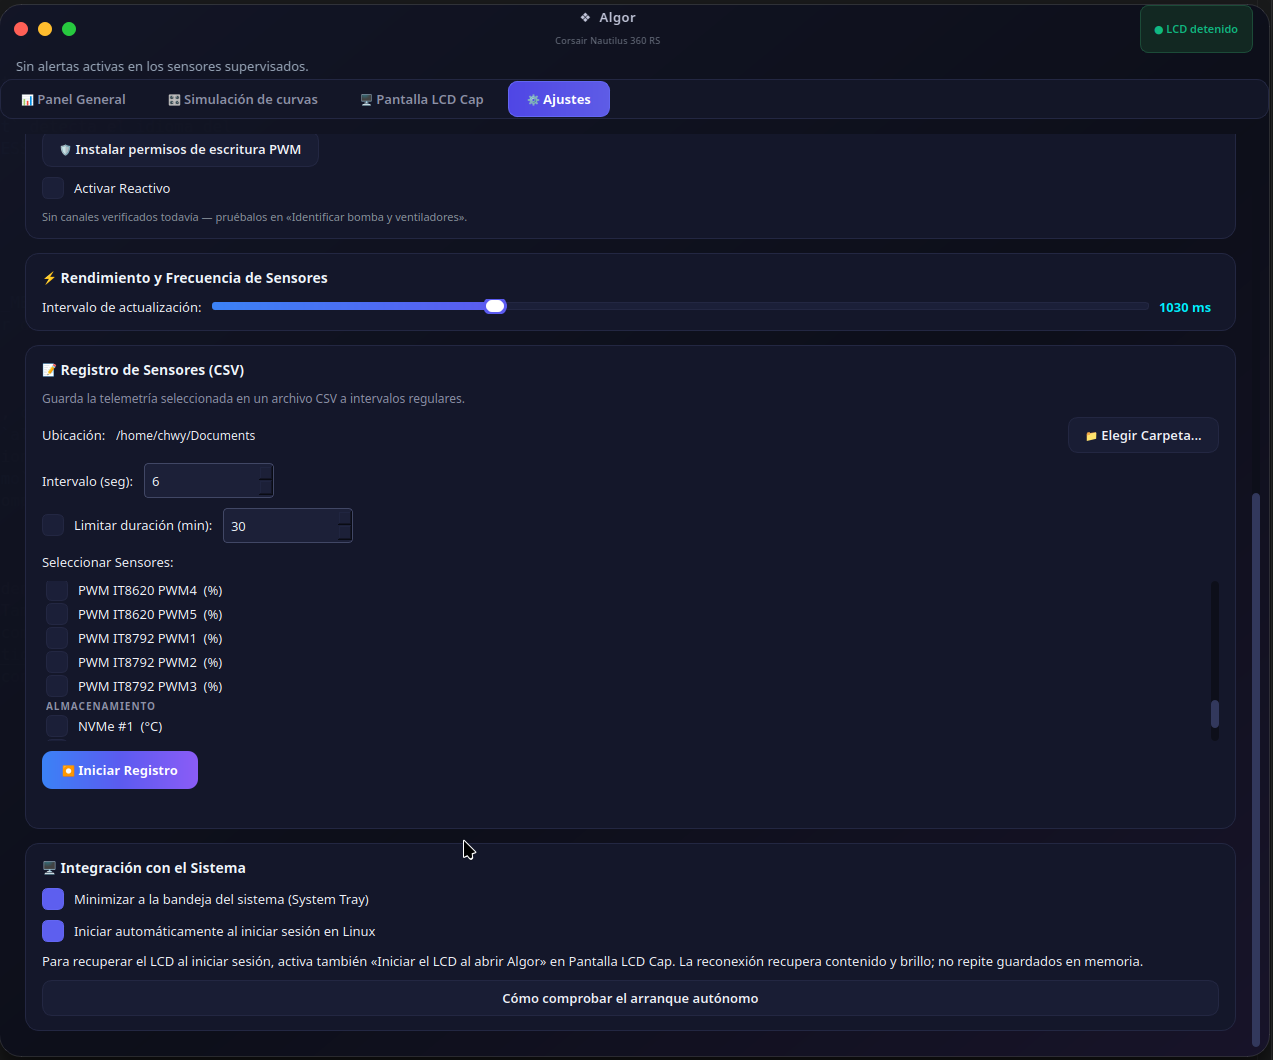The image size is (1273, 1060).
Task: Increase the Limitar duración minutes value
Action: (344, 518)
